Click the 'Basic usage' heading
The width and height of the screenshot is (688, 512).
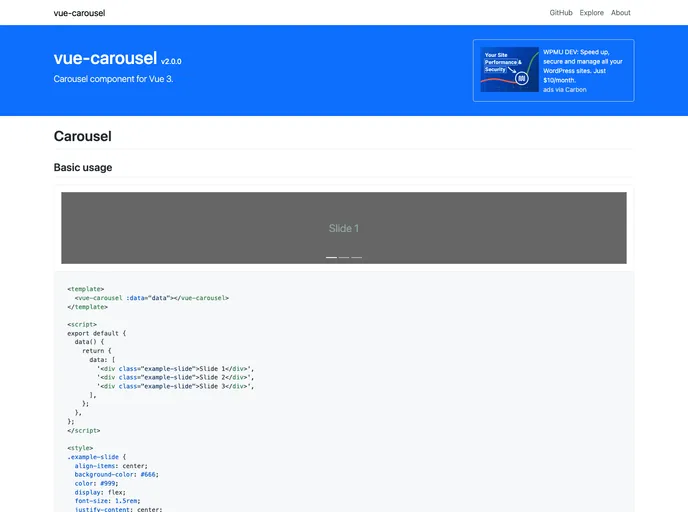point(83,167)
